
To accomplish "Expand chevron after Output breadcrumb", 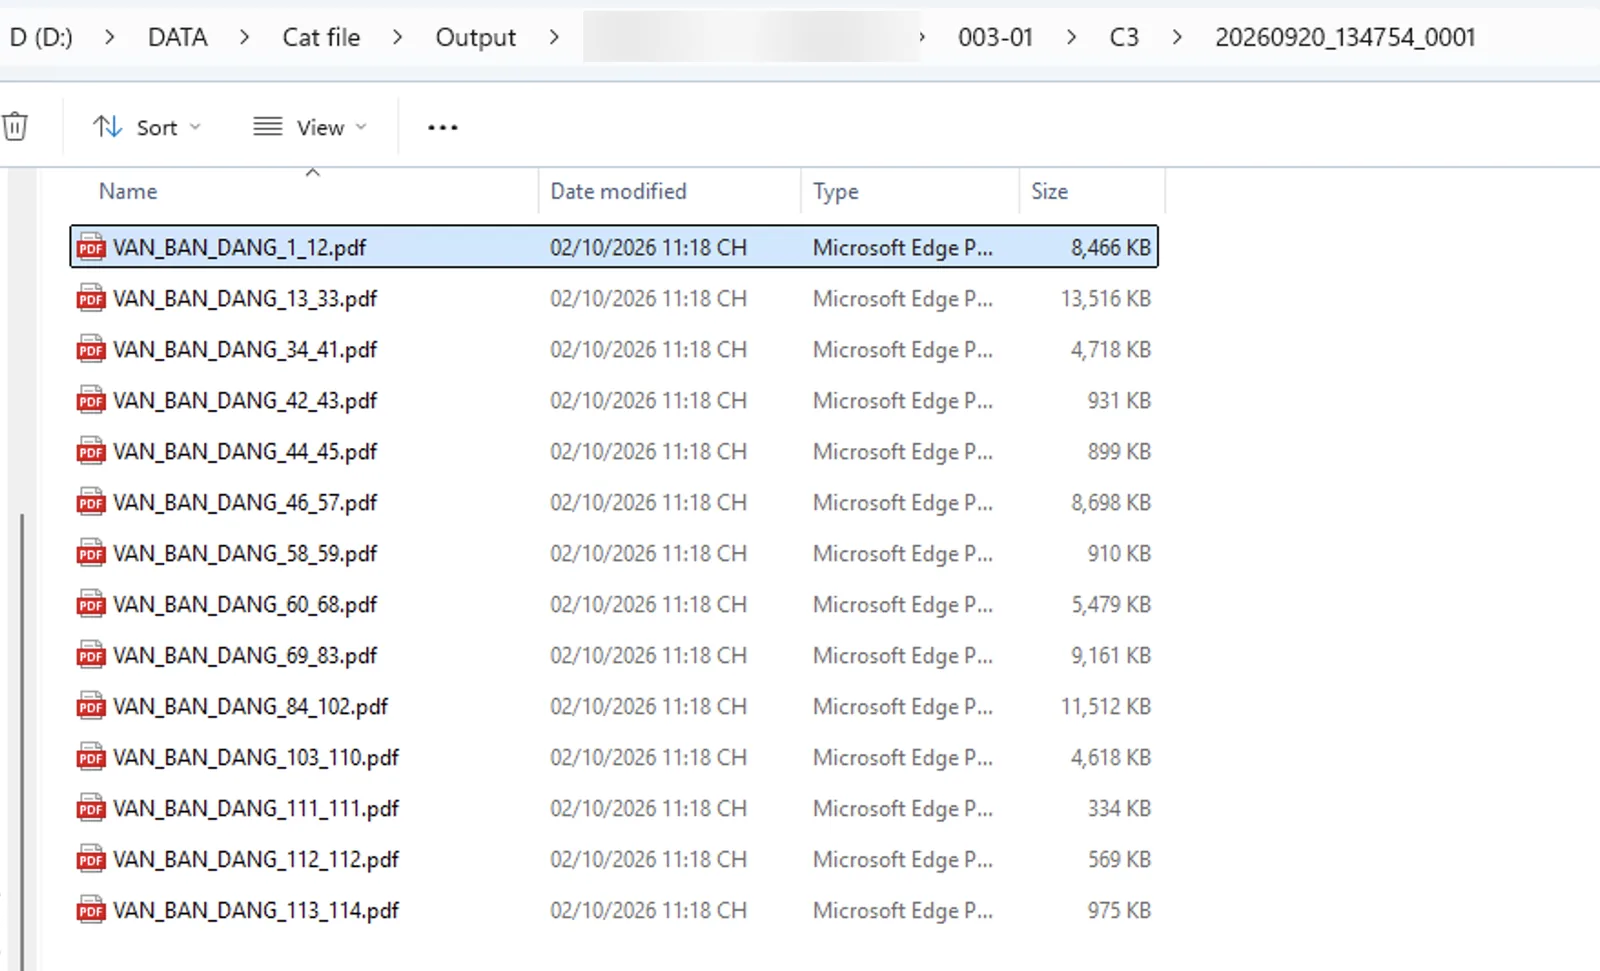I will pyautogui.click(x=554, y=37).
